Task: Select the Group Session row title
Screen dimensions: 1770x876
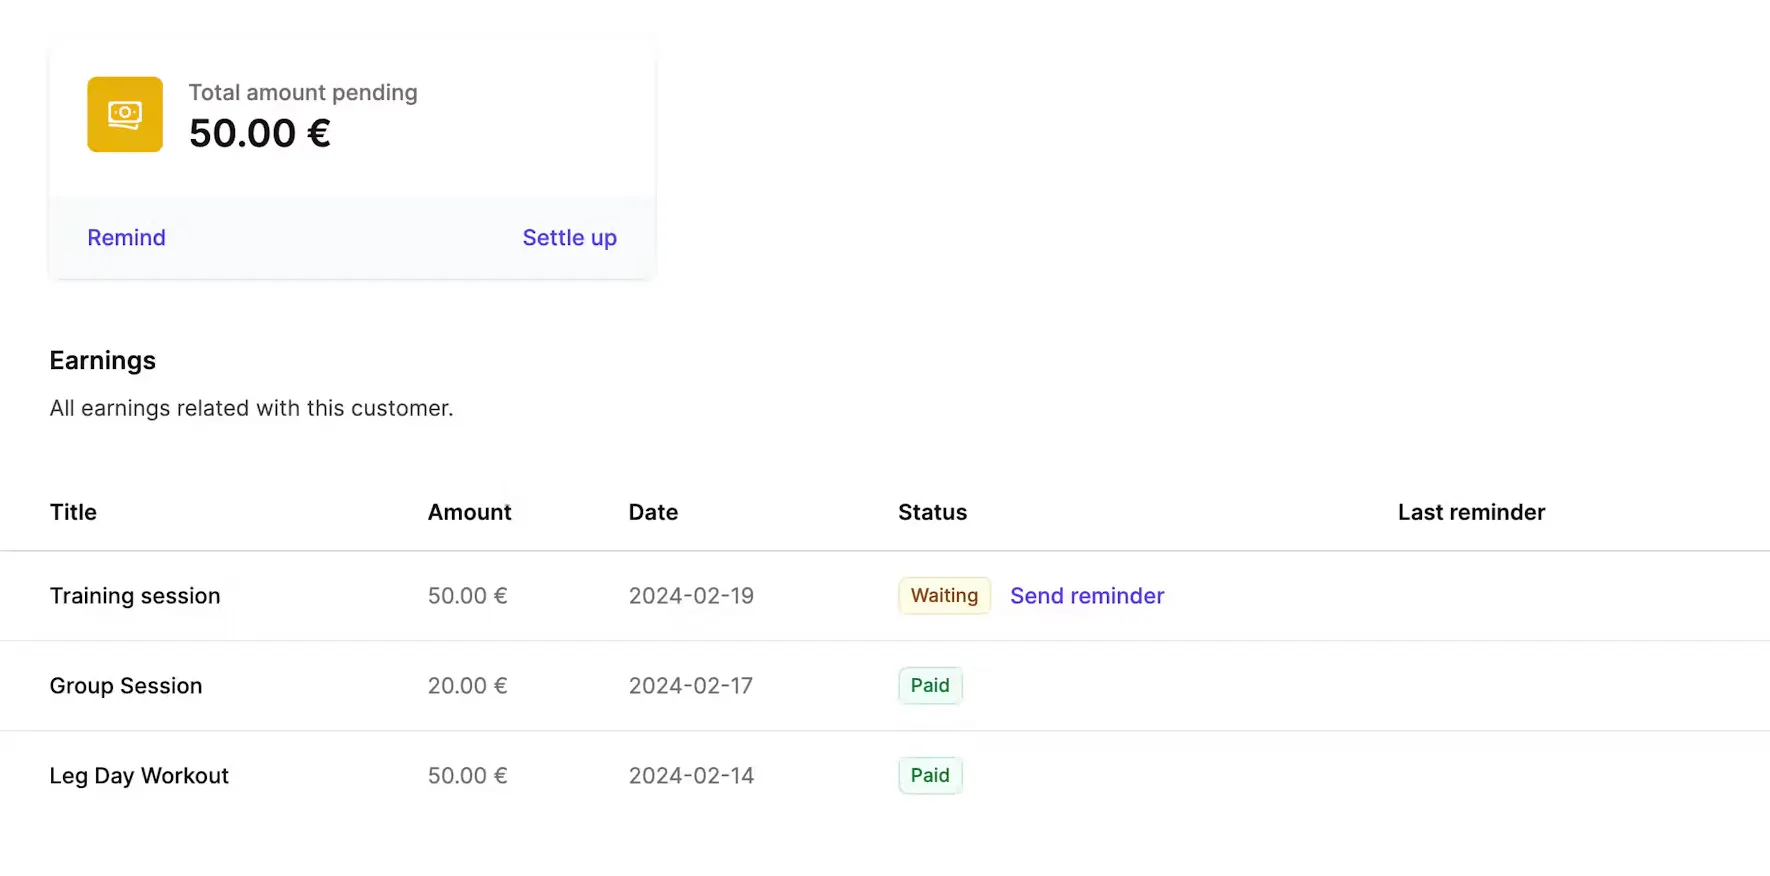Action: pos(126,686)
